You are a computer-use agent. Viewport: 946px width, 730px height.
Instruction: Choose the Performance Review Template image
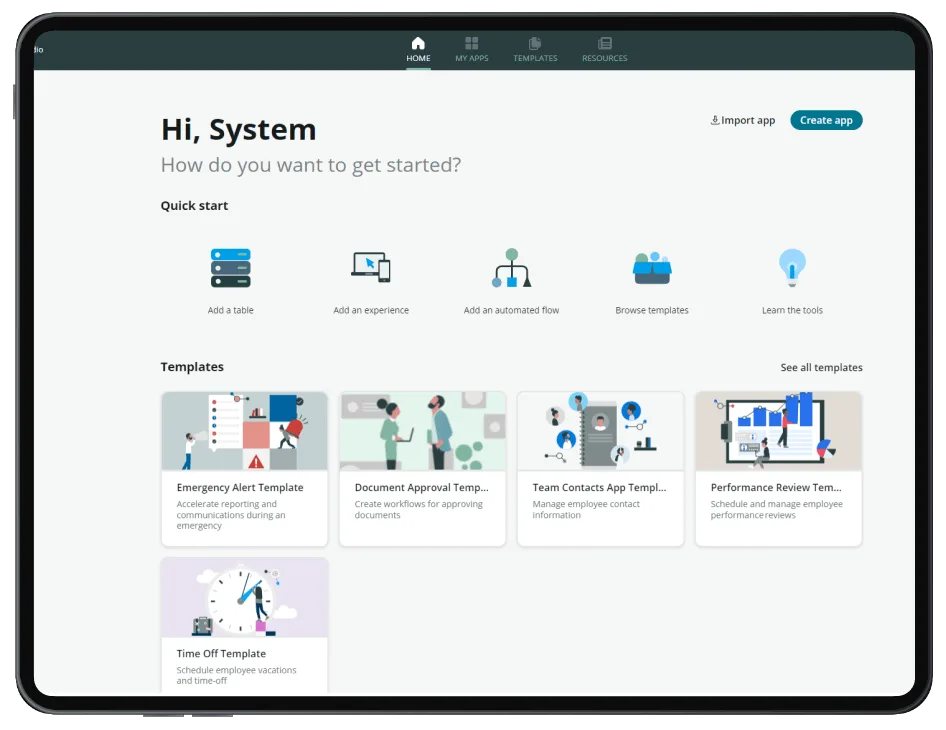pos(778,431)
